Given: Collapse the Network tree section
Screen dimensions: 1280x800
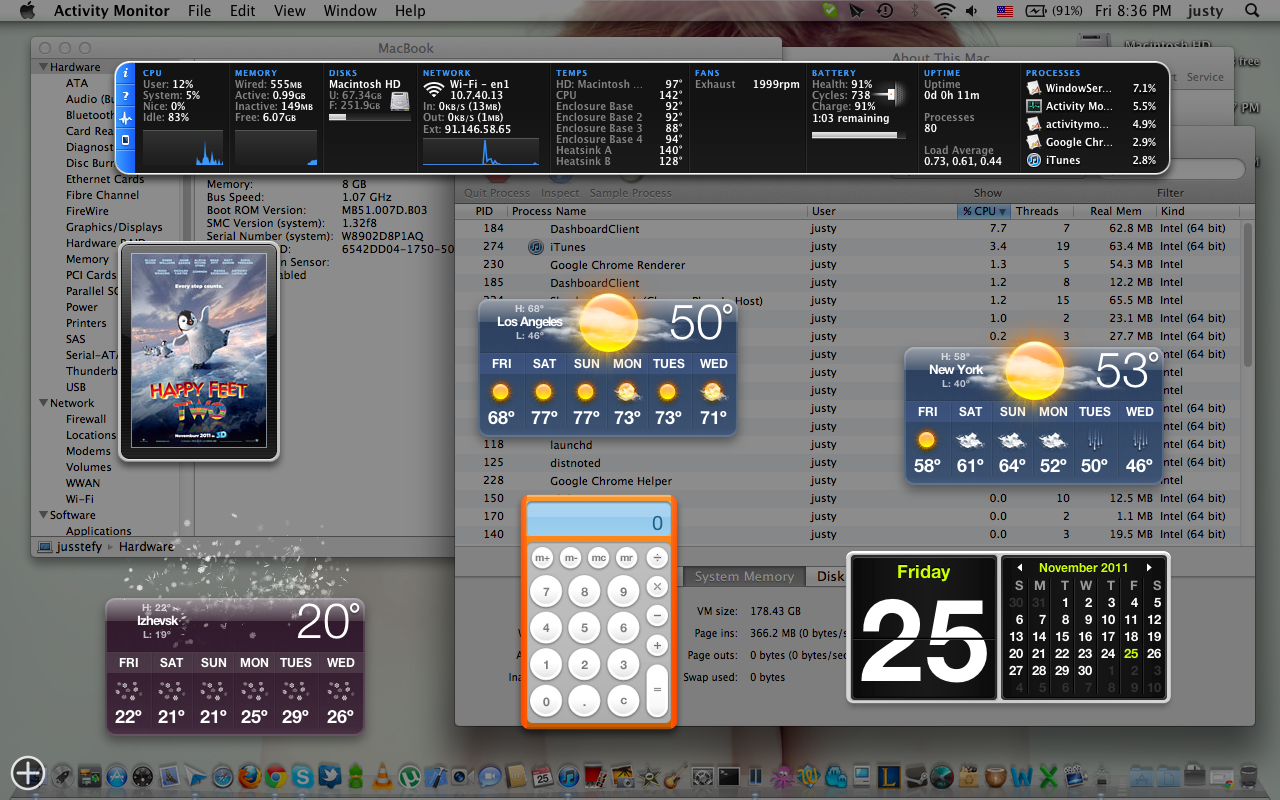Looking at the screenshot, I should click(44, 403).
